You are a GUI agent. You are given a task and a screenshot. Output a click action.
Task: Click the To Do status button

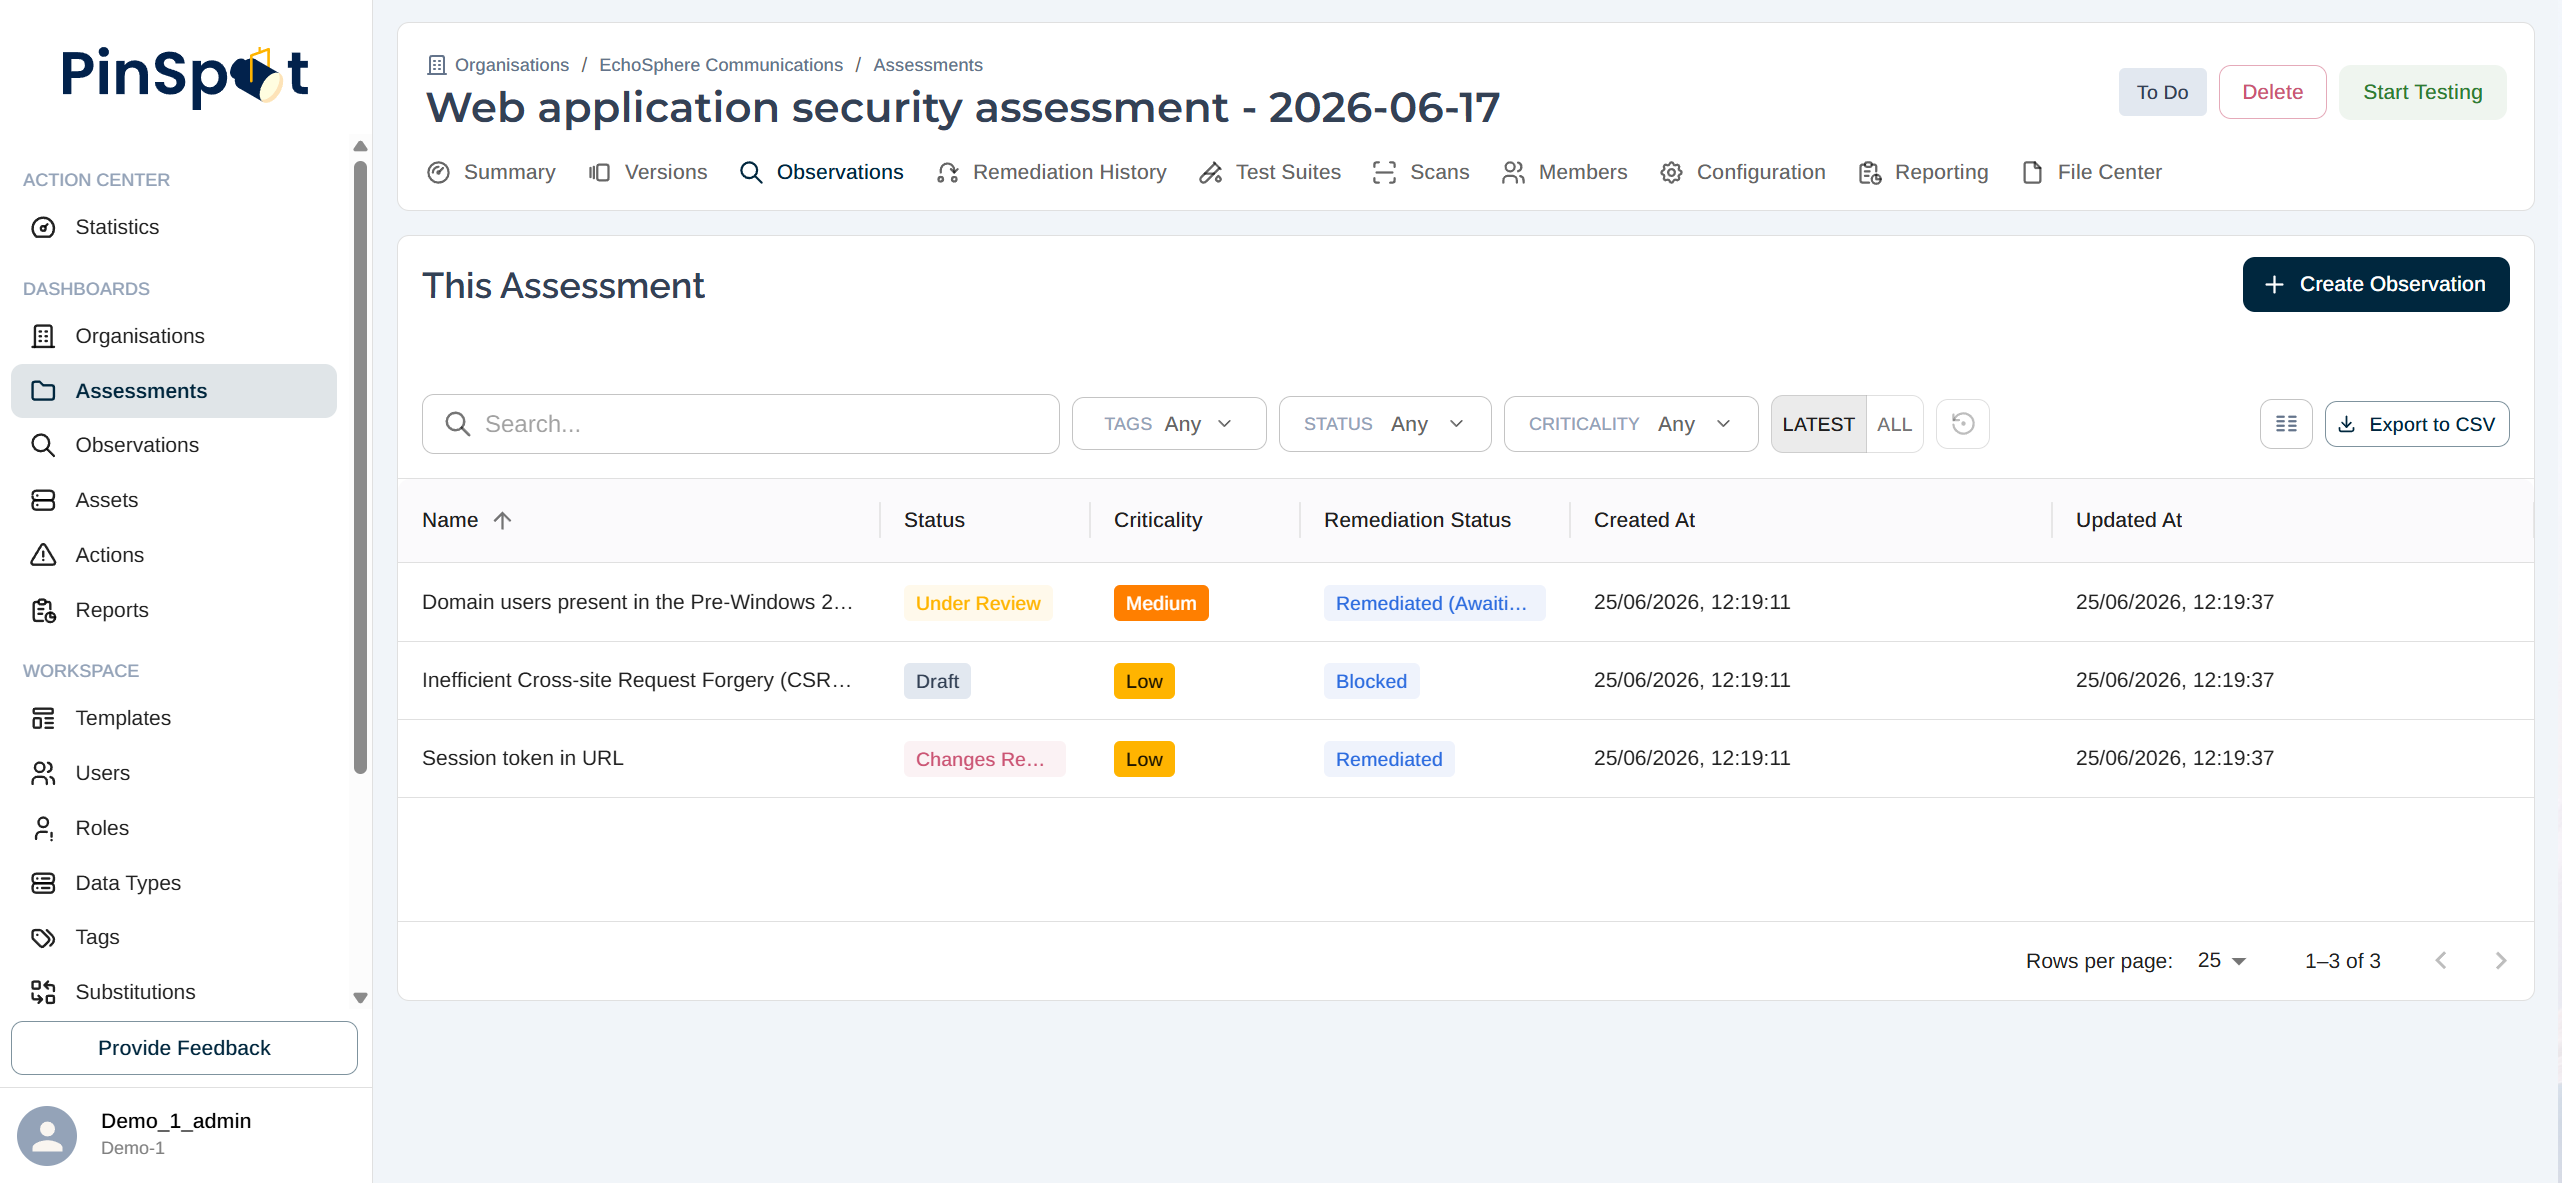pos(2162,92)
